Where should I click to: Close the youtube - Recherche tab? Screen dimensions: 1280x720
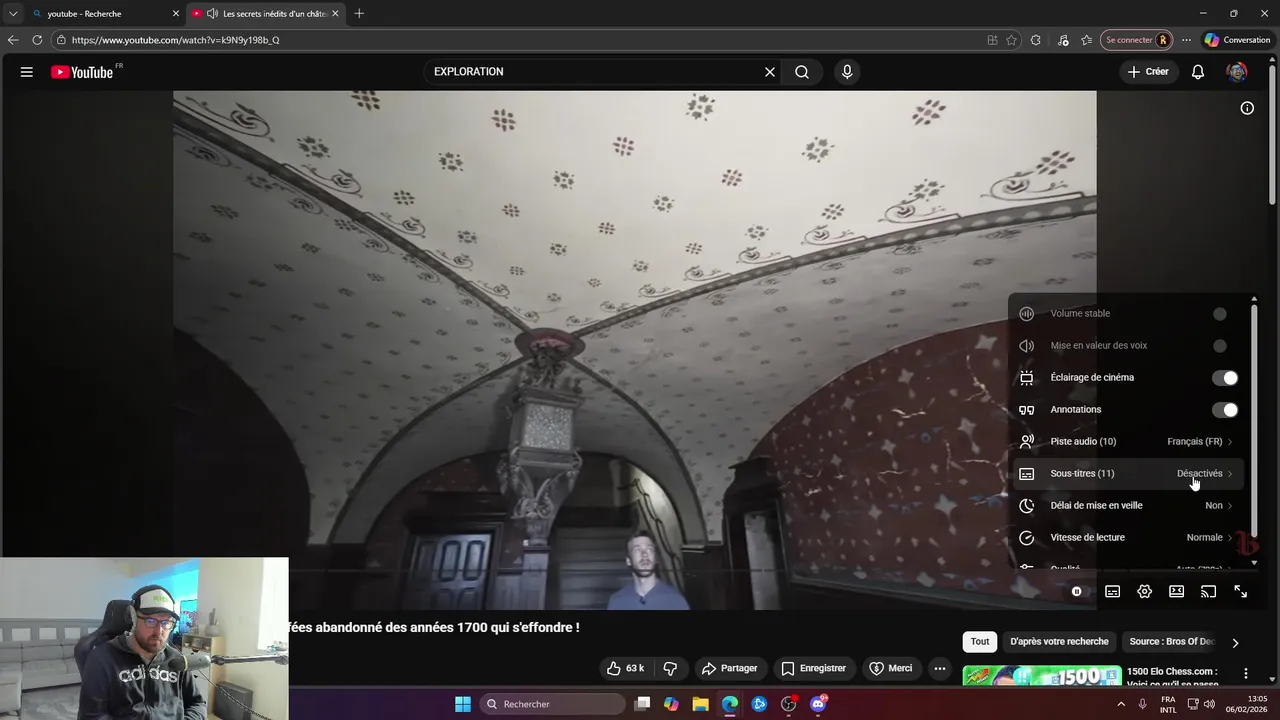[176, 14]
